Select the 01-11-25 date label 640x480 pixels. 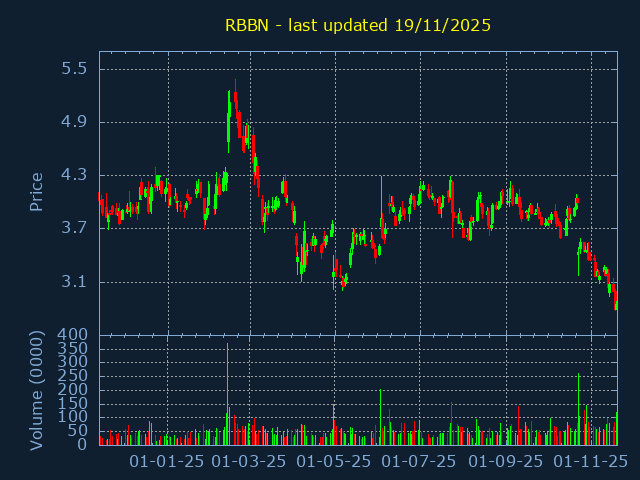(590, 462)
